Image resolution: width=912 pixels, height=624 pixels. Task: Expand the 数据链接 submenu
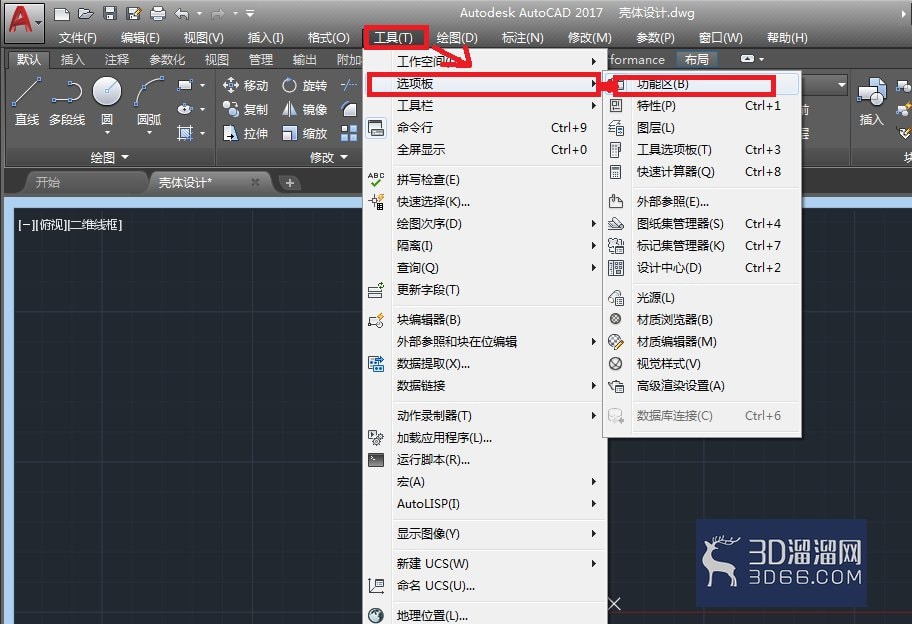pyautogui.click(x=484, y=386)
